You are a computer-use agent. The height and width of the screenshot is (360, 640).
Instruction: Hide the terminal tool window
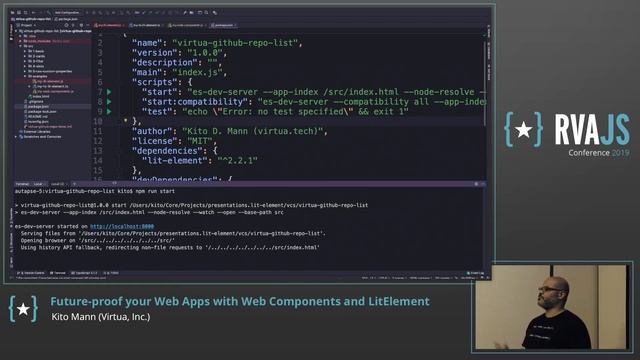[483, 184]
